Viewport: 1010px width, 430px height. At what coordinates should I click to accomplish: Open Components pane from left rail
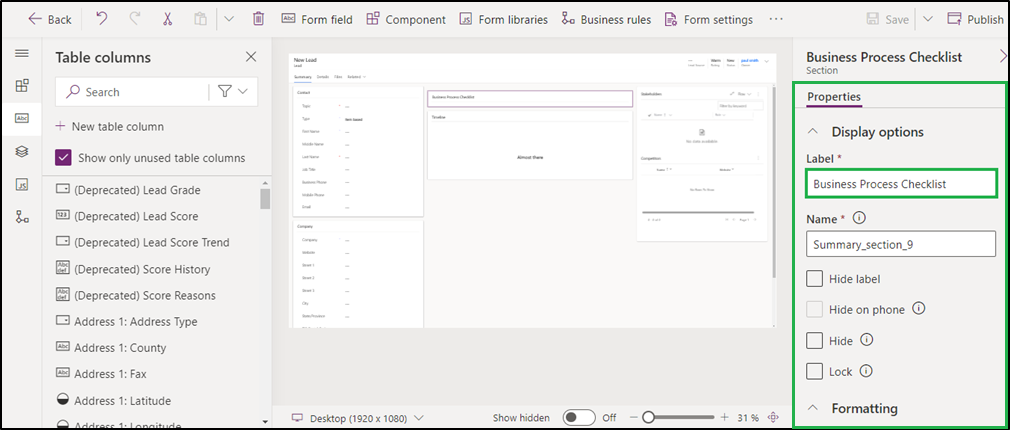(x=21, y=86)
